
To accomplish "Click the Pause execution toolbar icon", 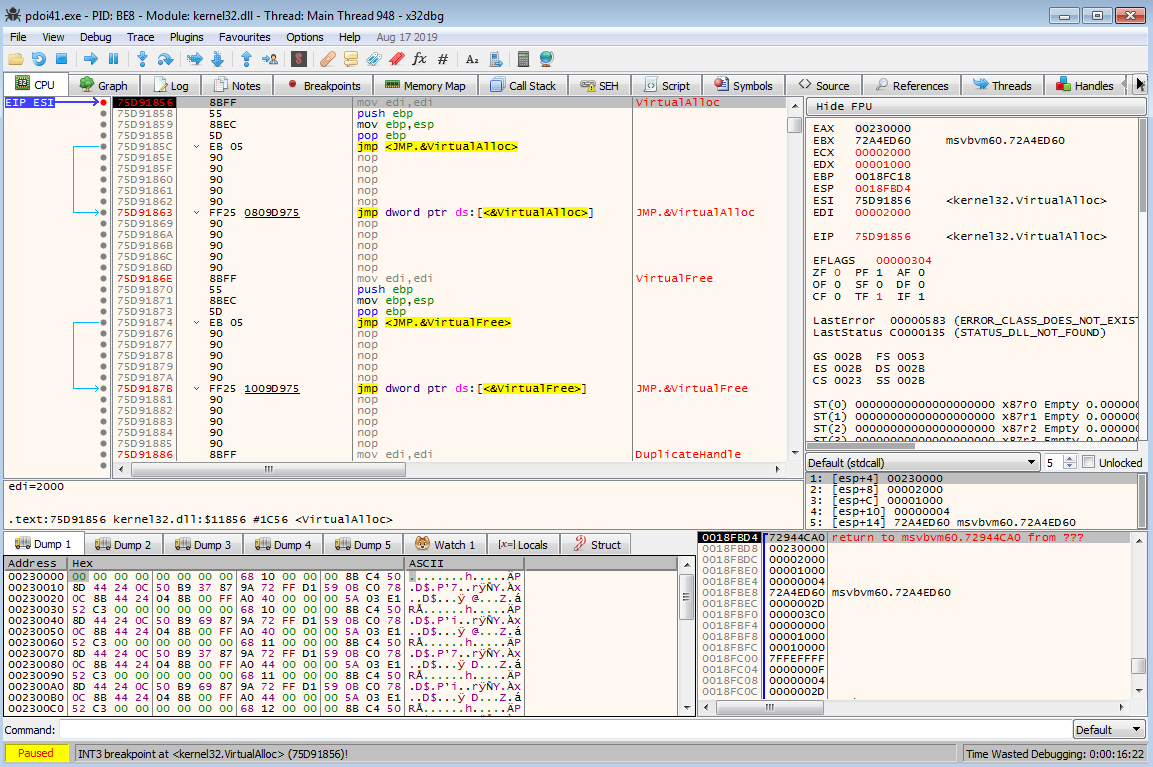I will click(113, 59).
